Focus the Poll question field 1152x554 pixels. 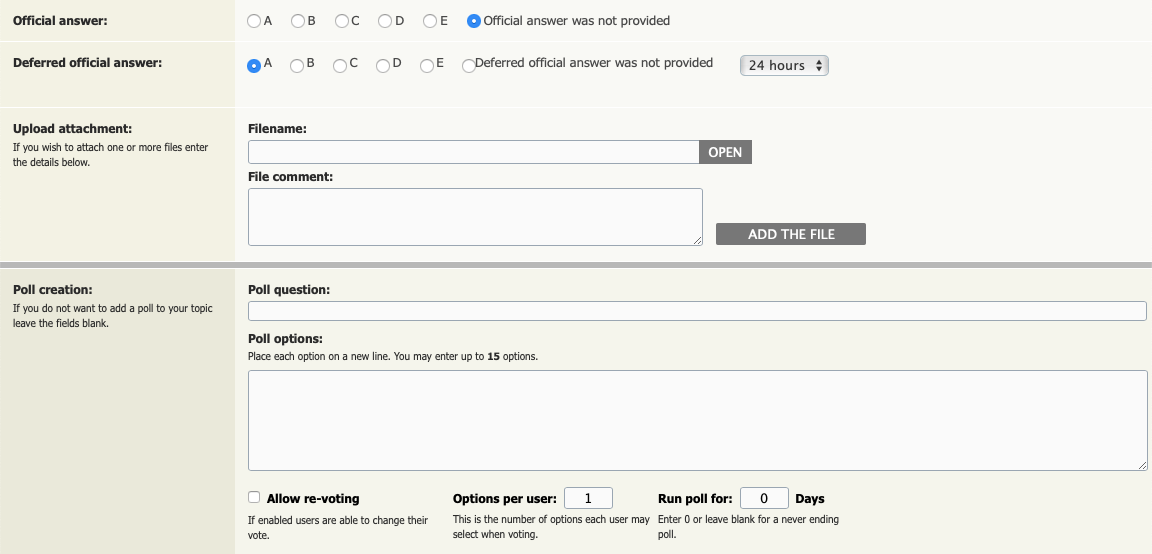(696, 311)
